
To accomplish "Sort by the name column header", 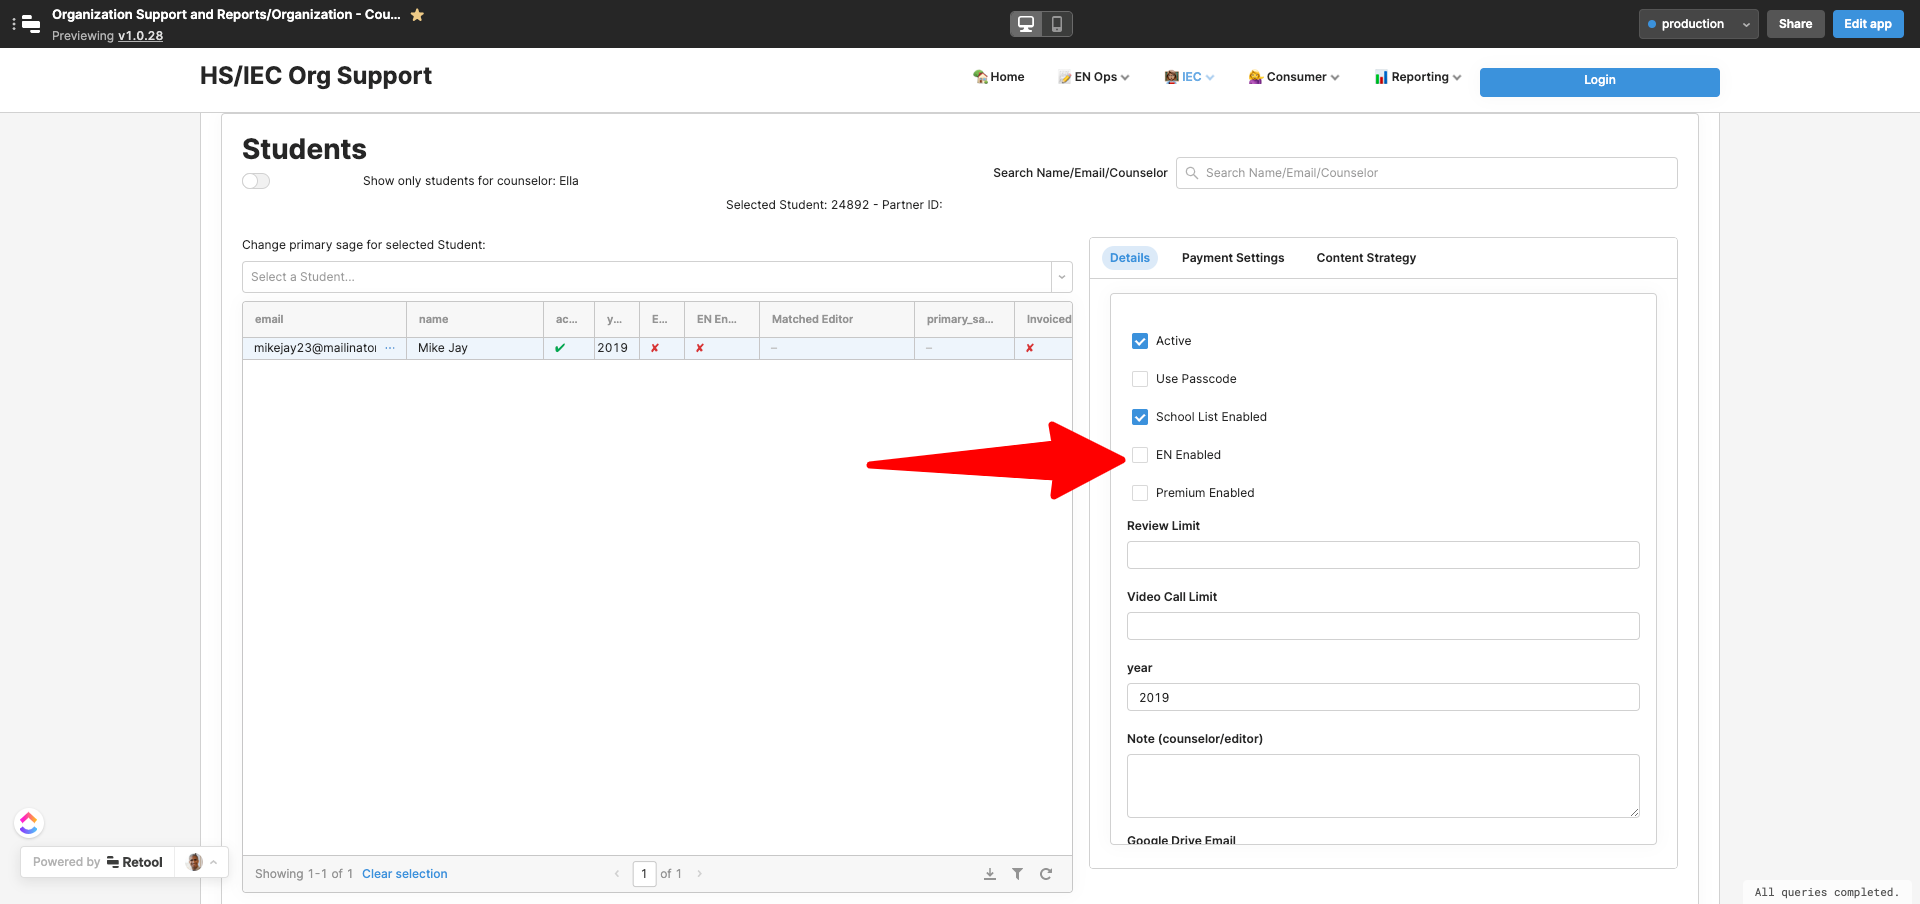I will [x=475, y=320].
